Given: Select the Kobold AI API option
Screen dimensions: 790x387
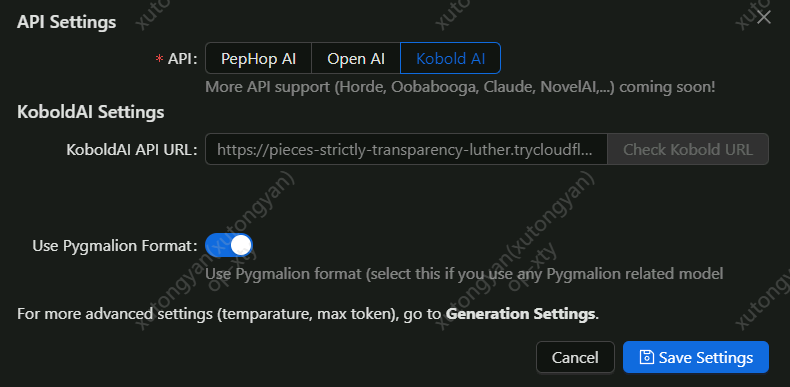Looking at the screenshot, I should (450, 58).
